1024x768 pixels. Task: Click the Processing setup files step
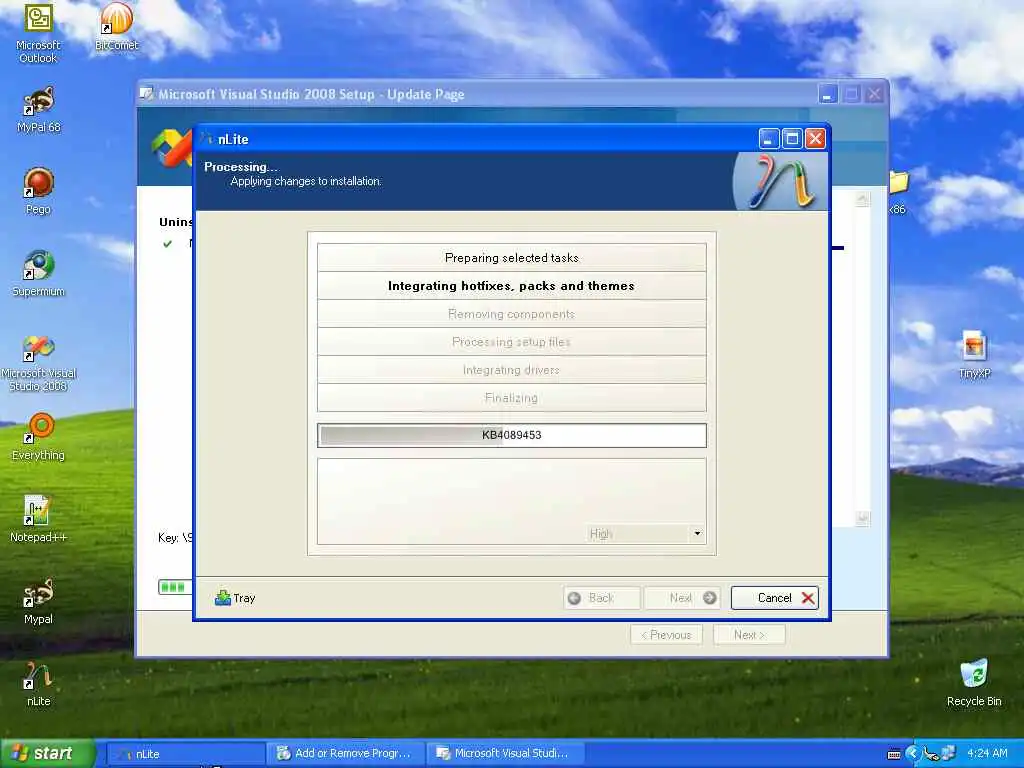[512, 342]
